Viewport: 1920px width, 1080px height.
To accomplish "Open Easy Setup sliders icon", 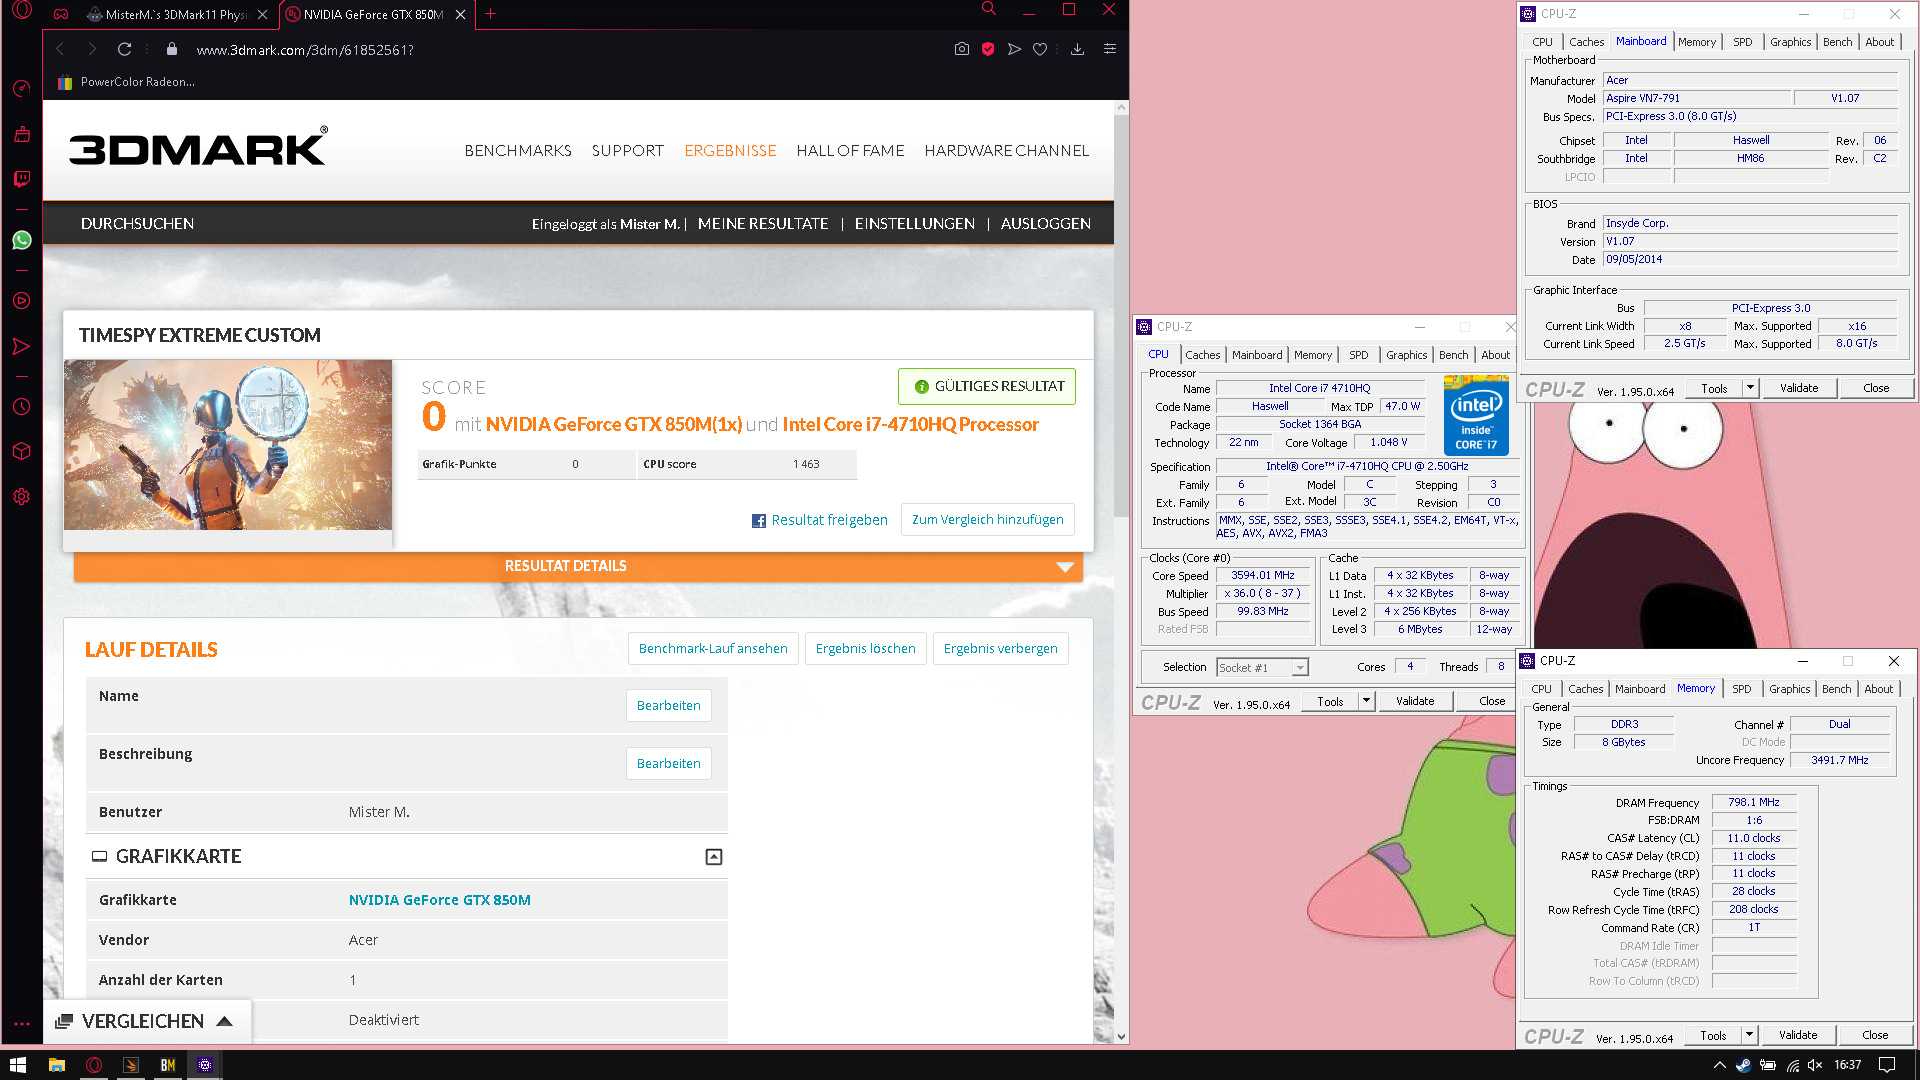I will click(1109, 49).
